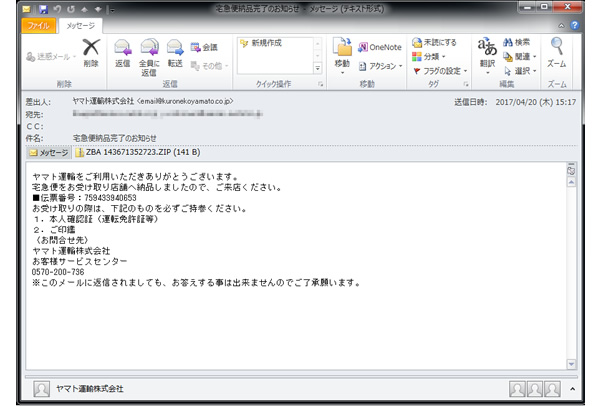Click 検索 find in message
600x406 pixels.
point(517,42)
